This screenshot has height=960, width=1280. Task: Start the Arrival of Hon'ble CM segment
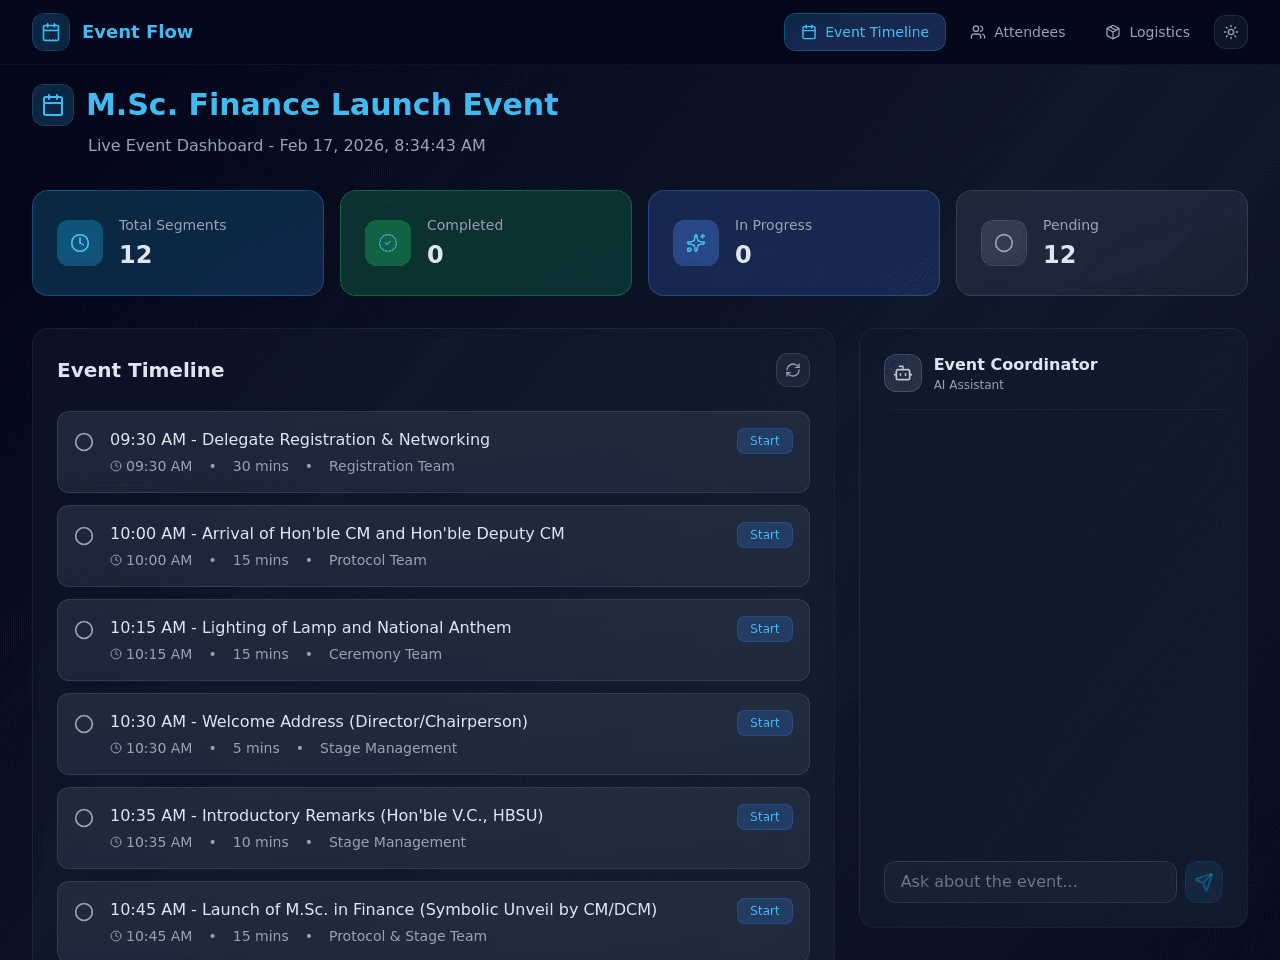click(765, 535)
